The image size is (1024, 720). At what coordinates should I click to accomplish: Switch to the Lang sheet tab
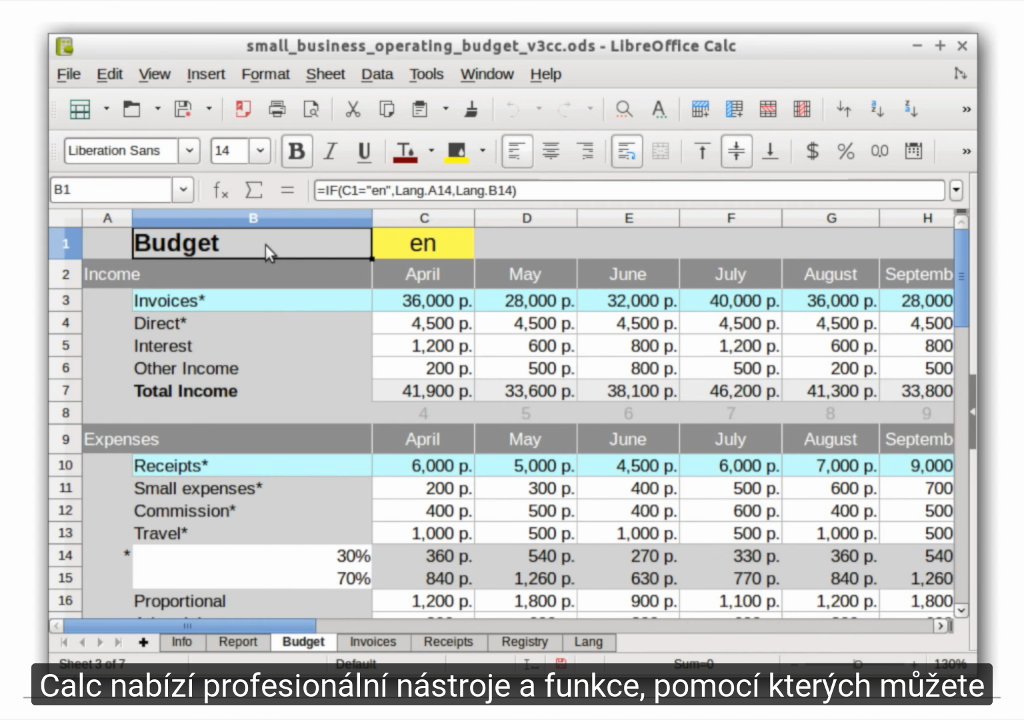(588, 642)
